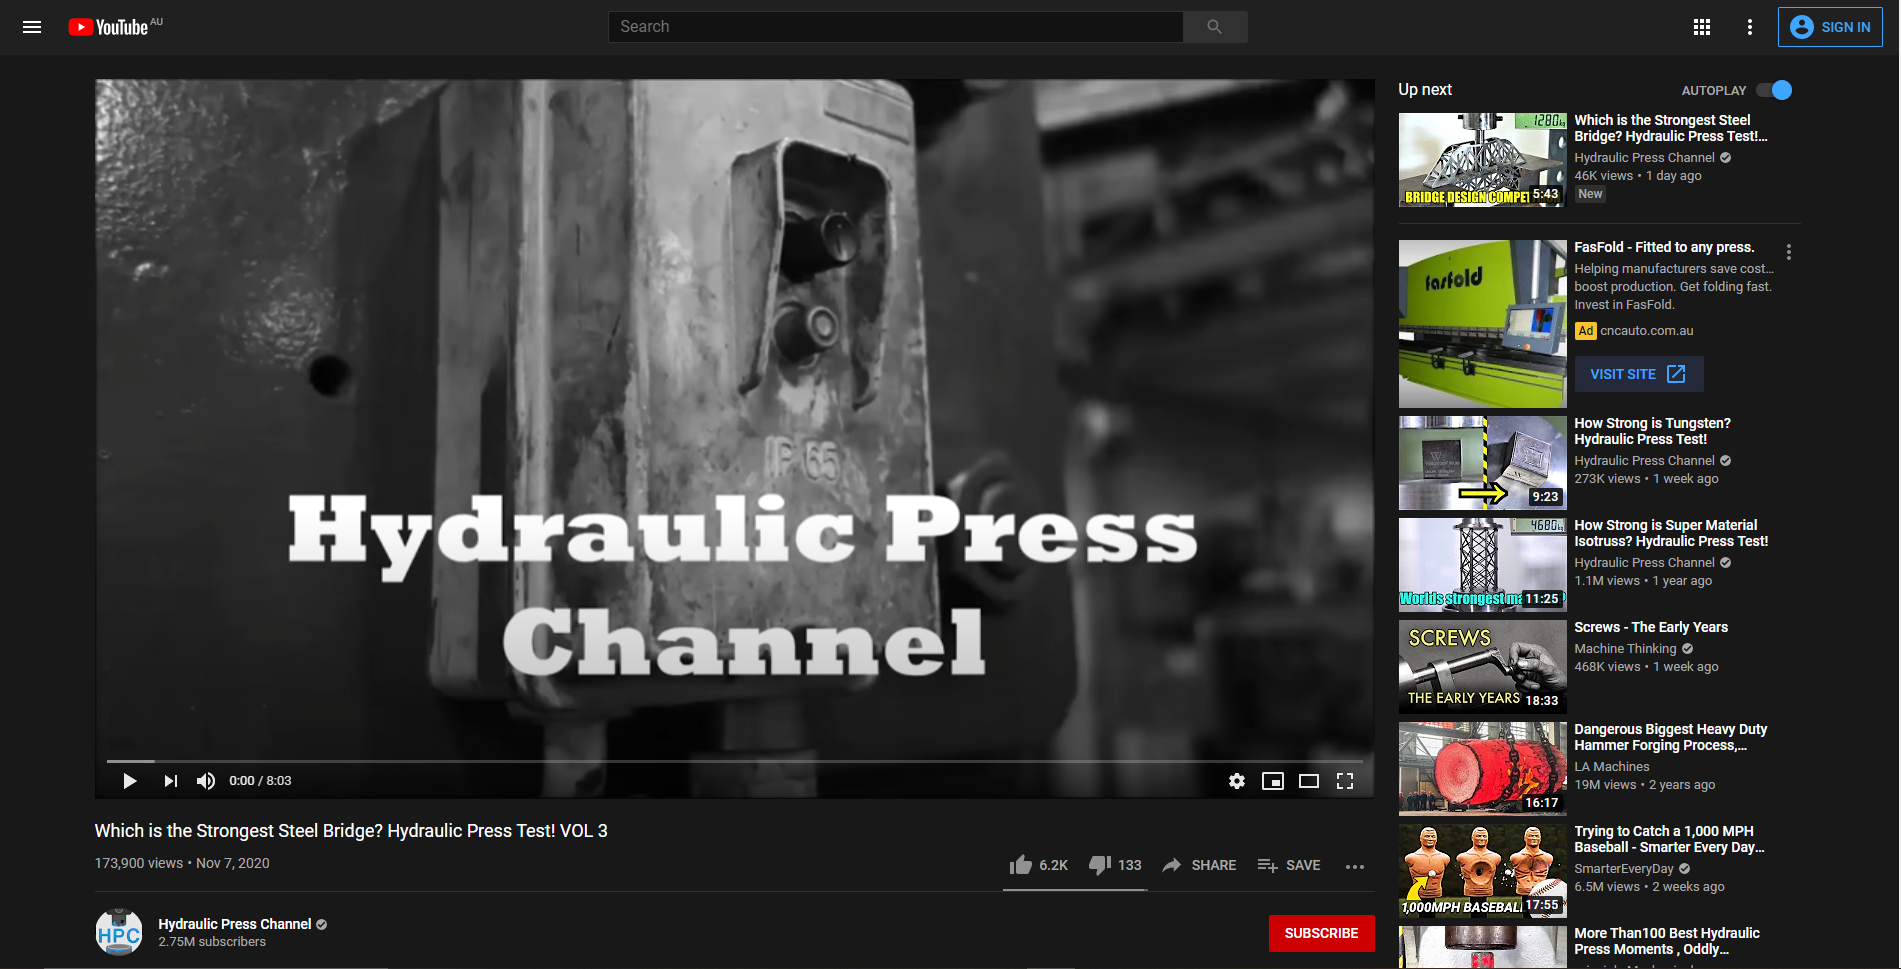The width and height of the screenshot is (1901, 969).
Task: Play the video
Action: 130,781
